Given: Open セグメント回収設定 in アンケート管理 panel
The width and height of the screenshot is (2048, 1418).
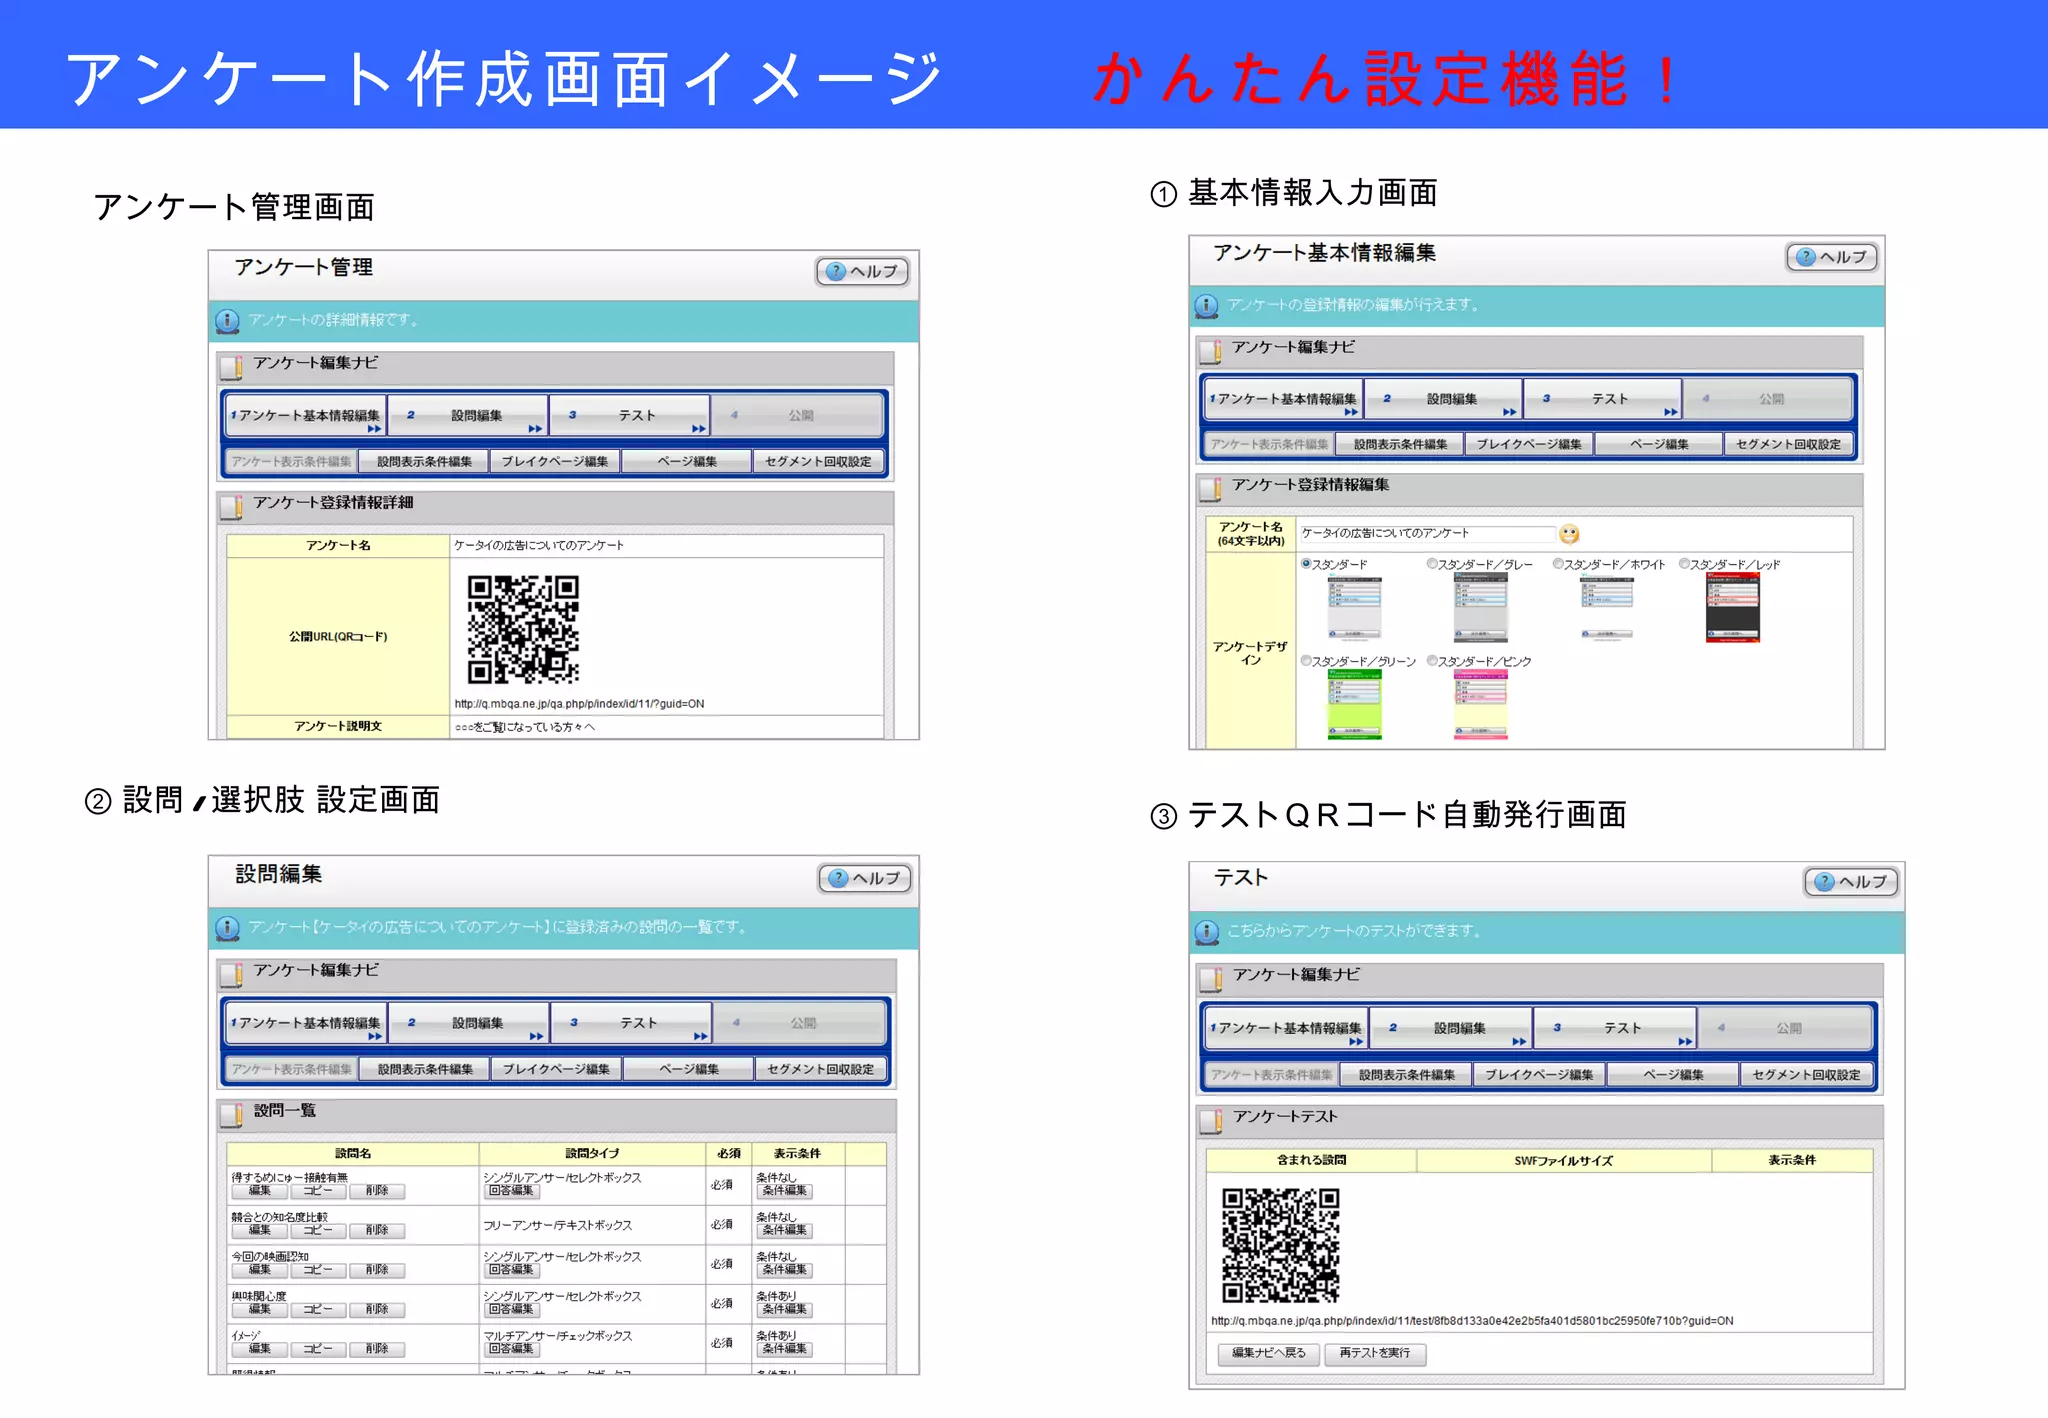Looking at the screenshot, I should [818, 462].
